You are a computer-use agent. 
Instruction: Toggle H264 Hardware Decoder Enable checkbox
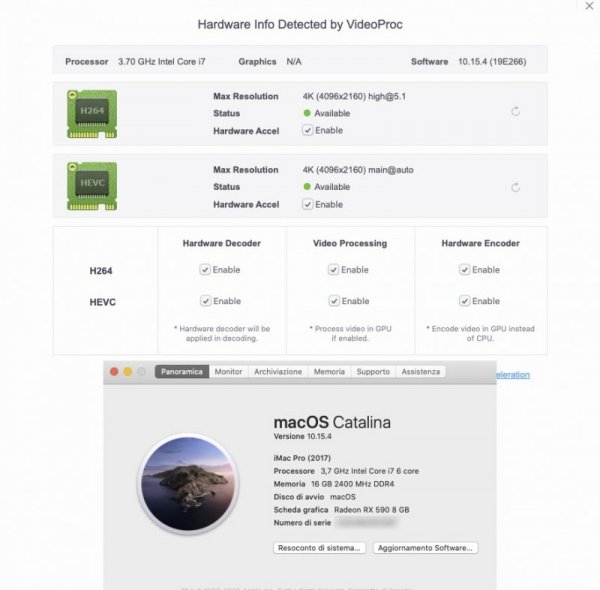click(205, 270)
